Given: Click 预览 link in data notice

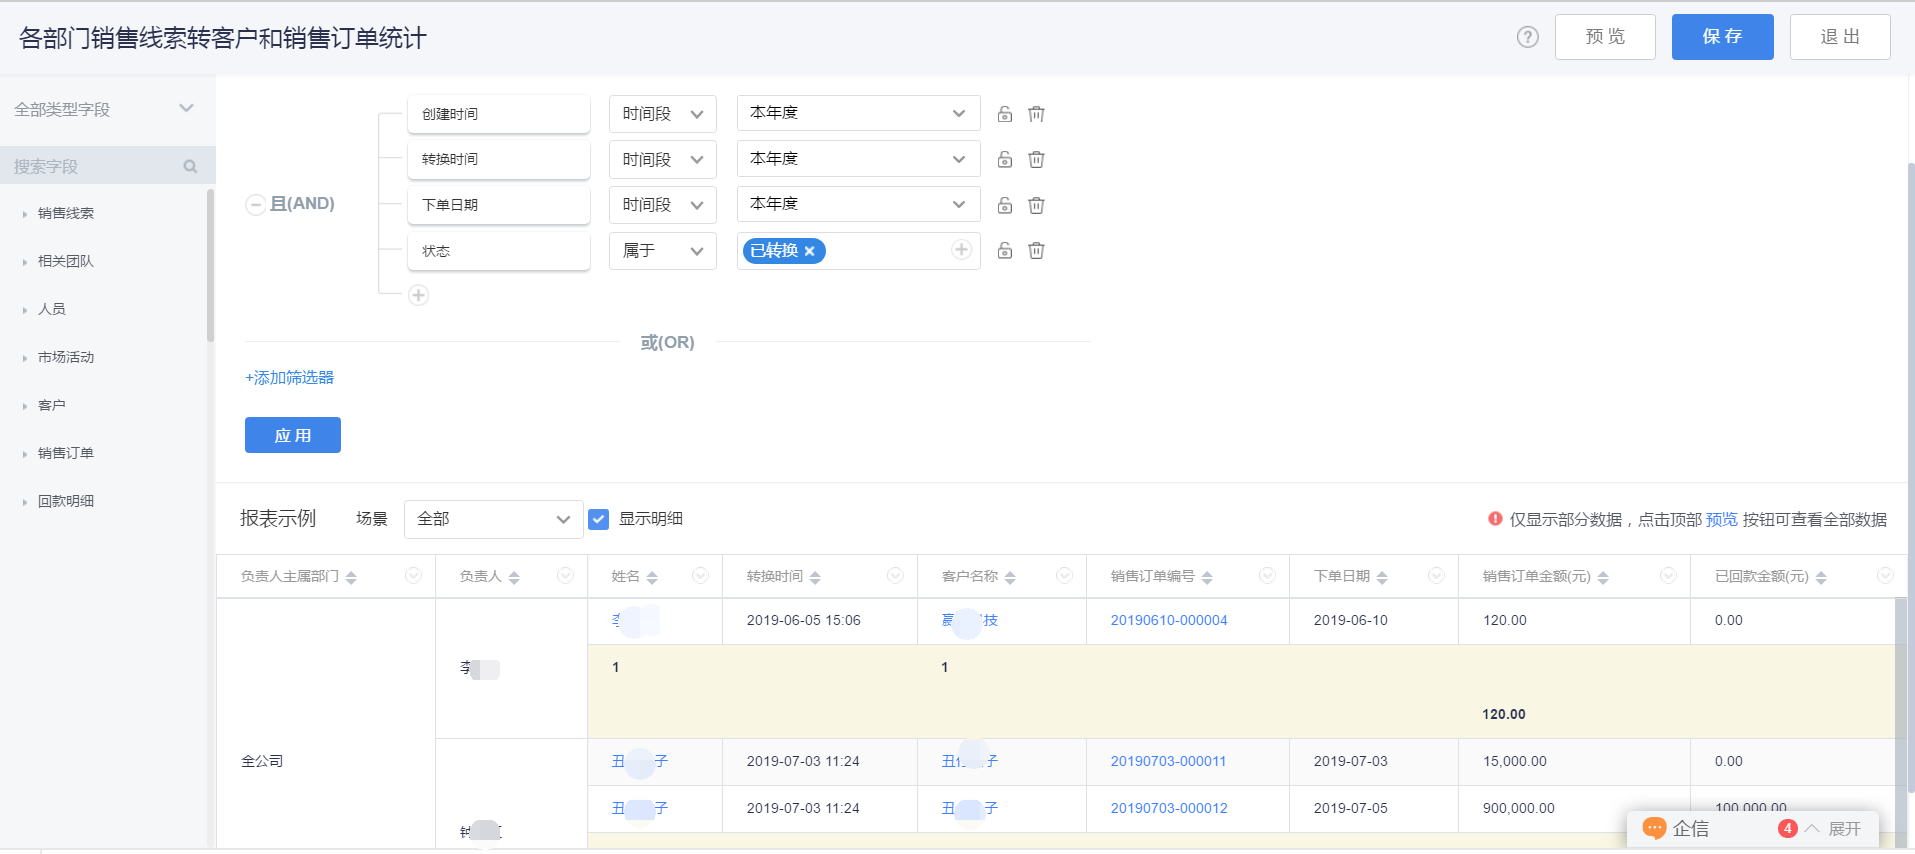Looking at the screenshot, I should pos(1721,520).
